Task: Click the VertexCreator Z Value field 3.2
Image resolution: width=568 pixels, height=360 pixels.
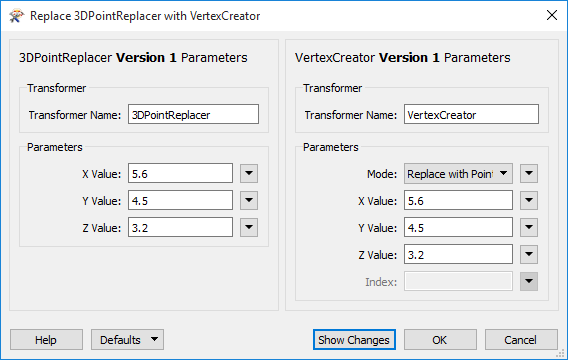Action: (458, 254)
